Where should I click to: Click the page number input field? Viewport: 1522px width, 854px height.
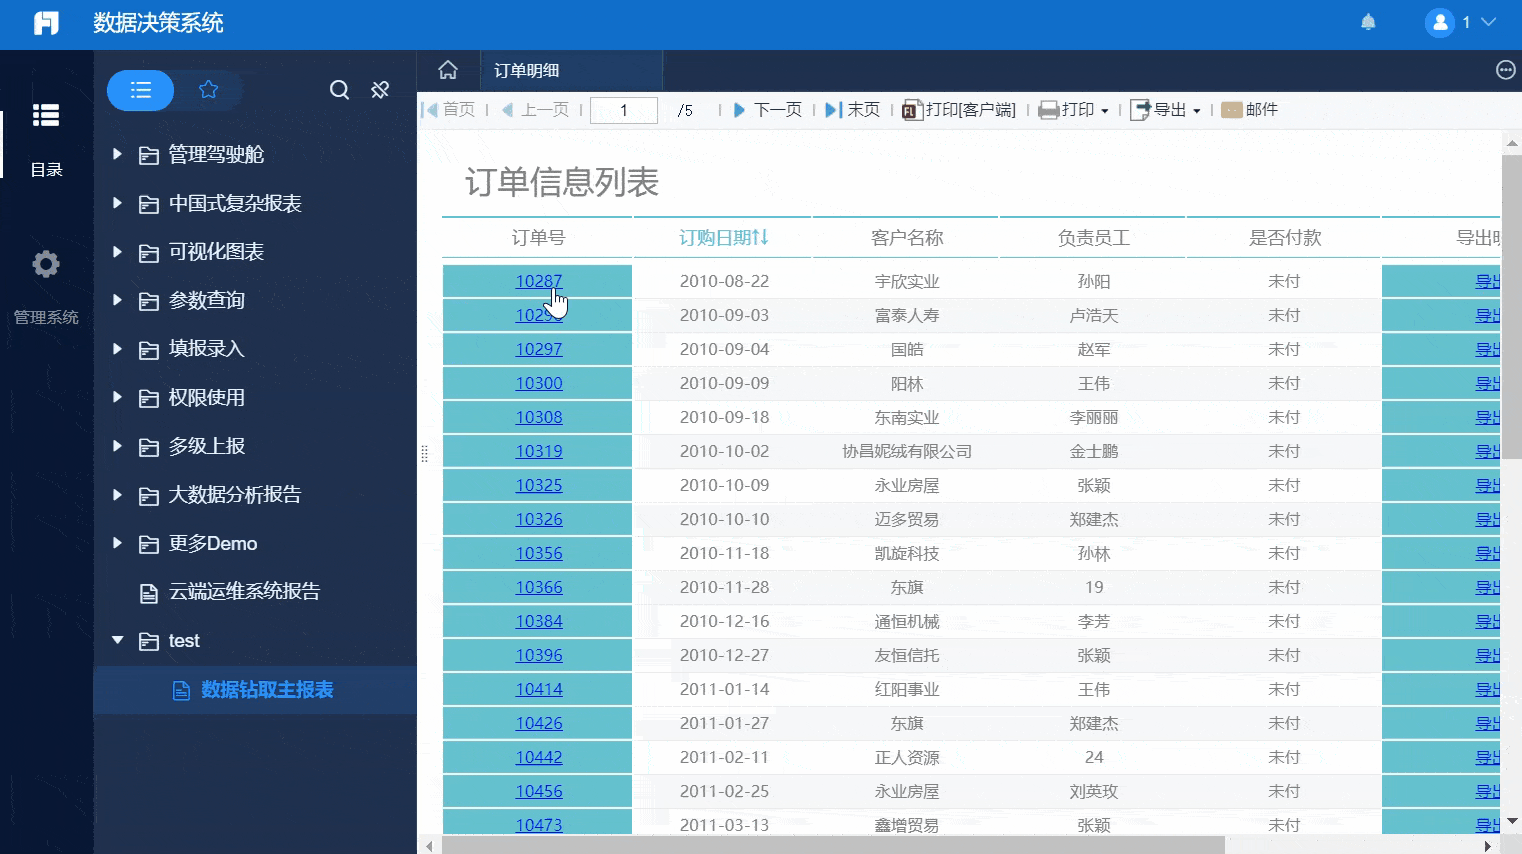click(624, 110)
